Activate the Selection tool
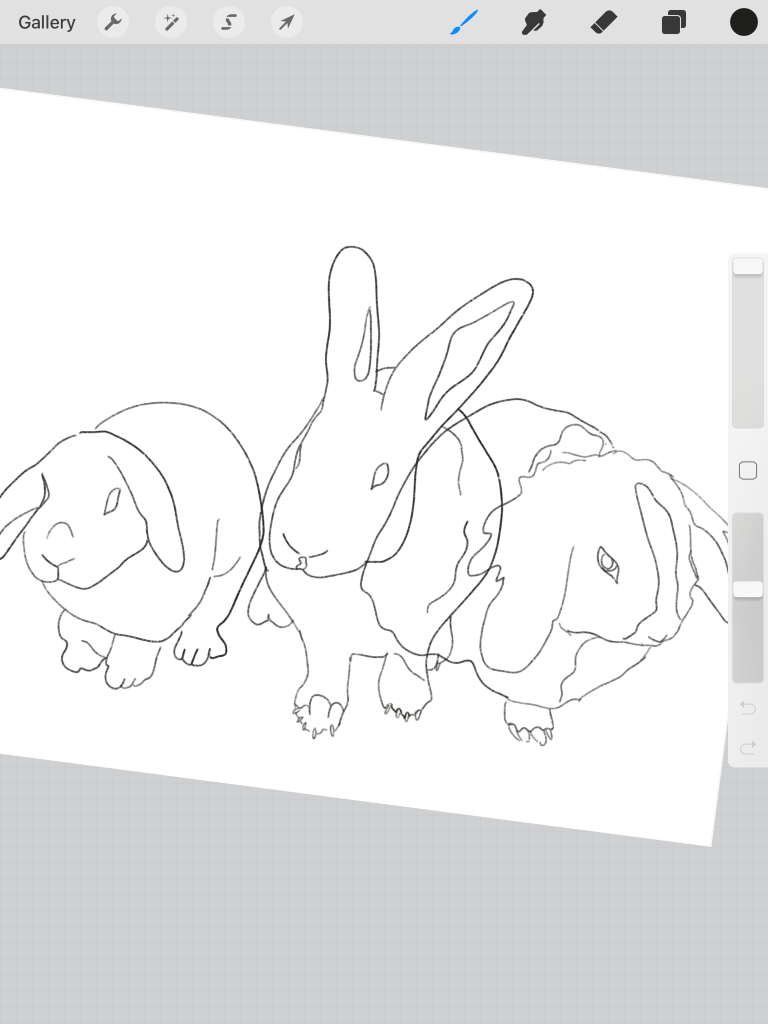768x1024 pixels. pos(229,22)
